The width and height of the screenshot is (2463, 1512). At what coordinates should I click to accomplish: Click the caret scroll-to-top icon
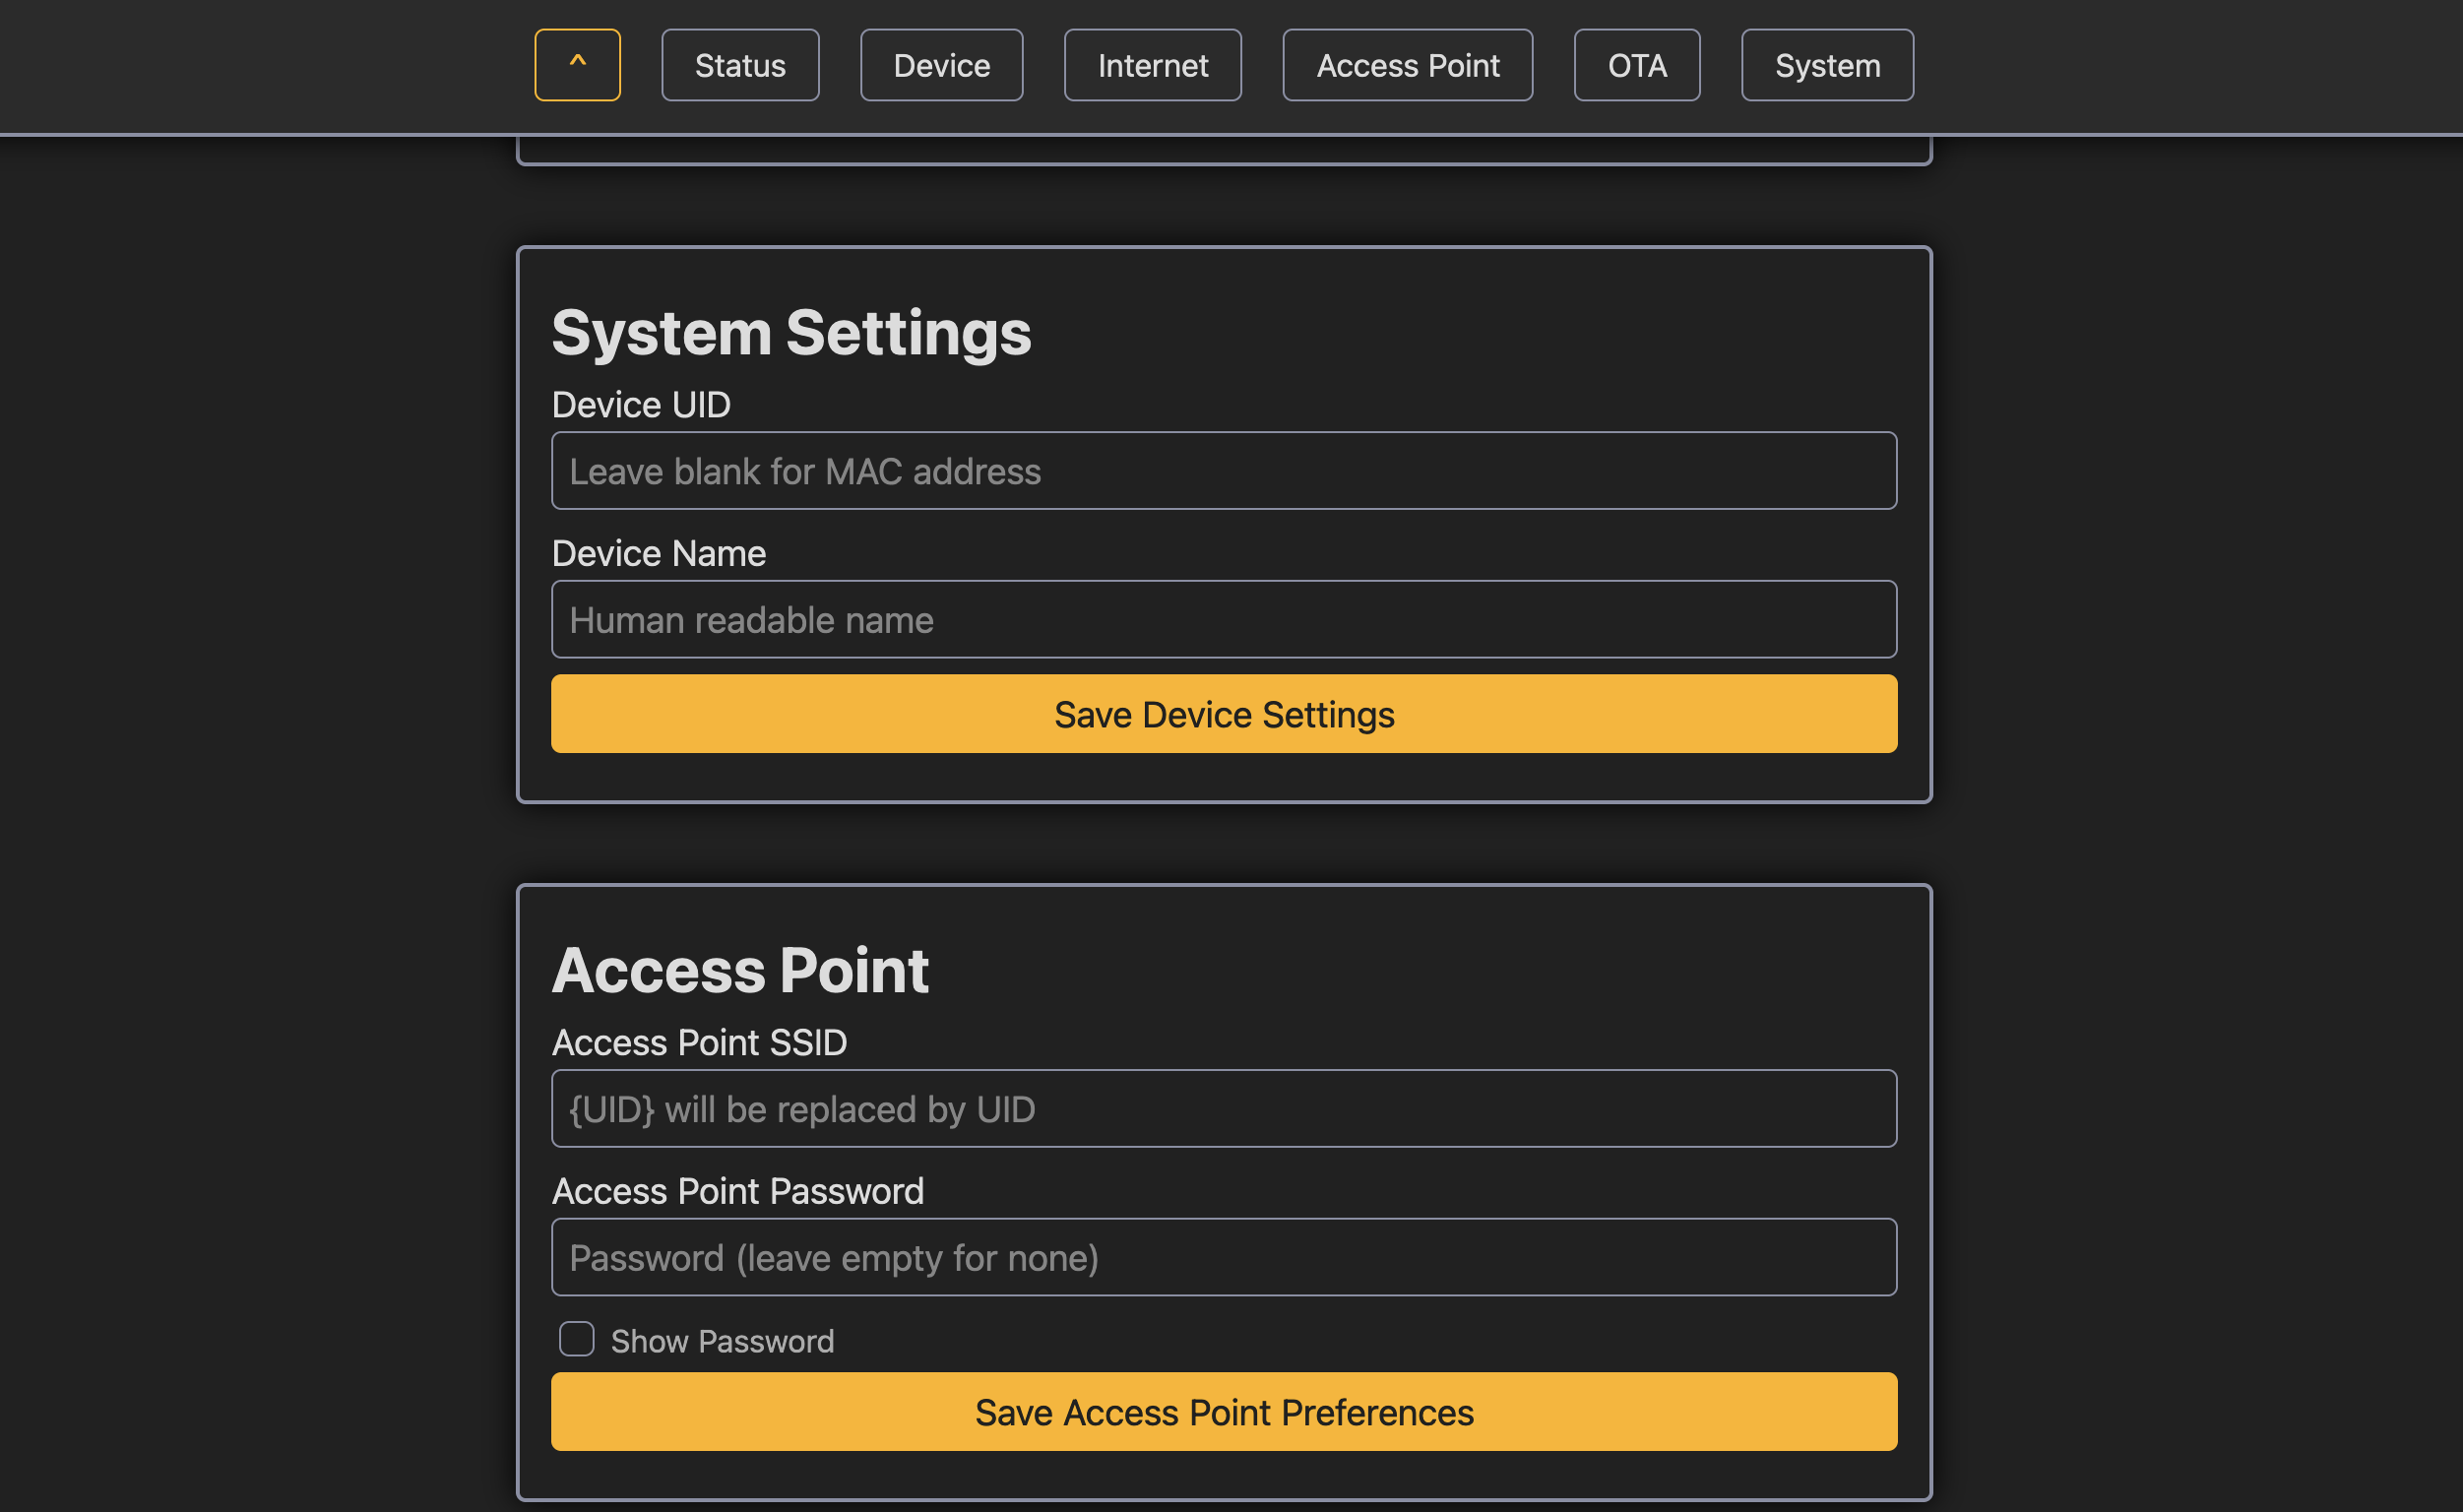coord(577,64)
